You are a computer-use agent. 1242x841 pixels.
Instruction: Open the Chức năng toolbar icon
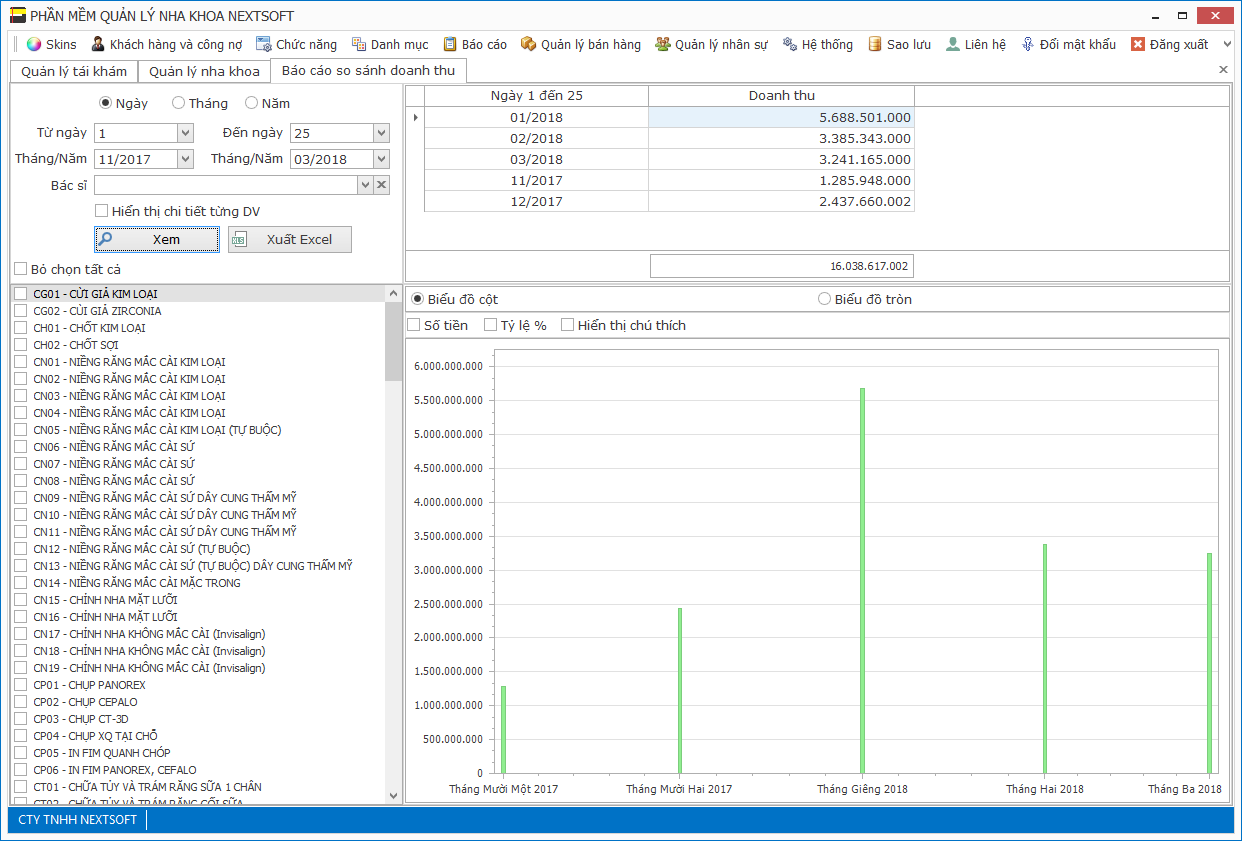click(264, 44)
